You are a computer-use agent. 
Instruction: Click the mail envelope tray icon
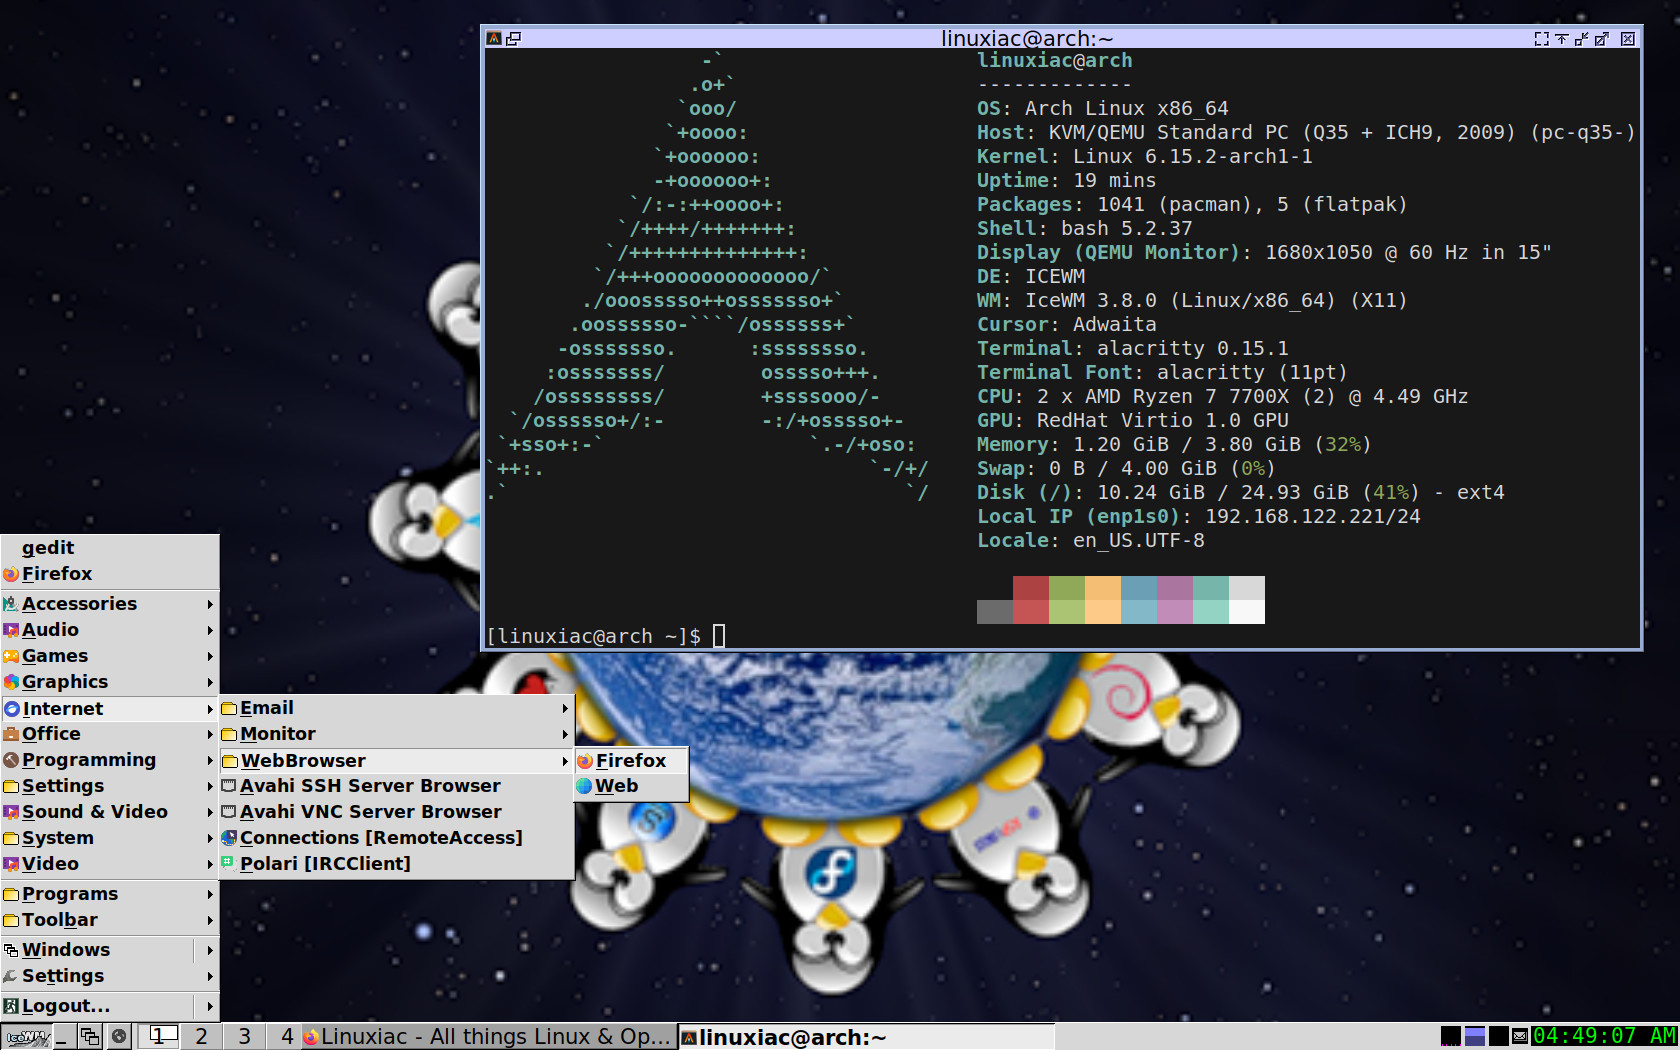(x=1520, y=1037)
